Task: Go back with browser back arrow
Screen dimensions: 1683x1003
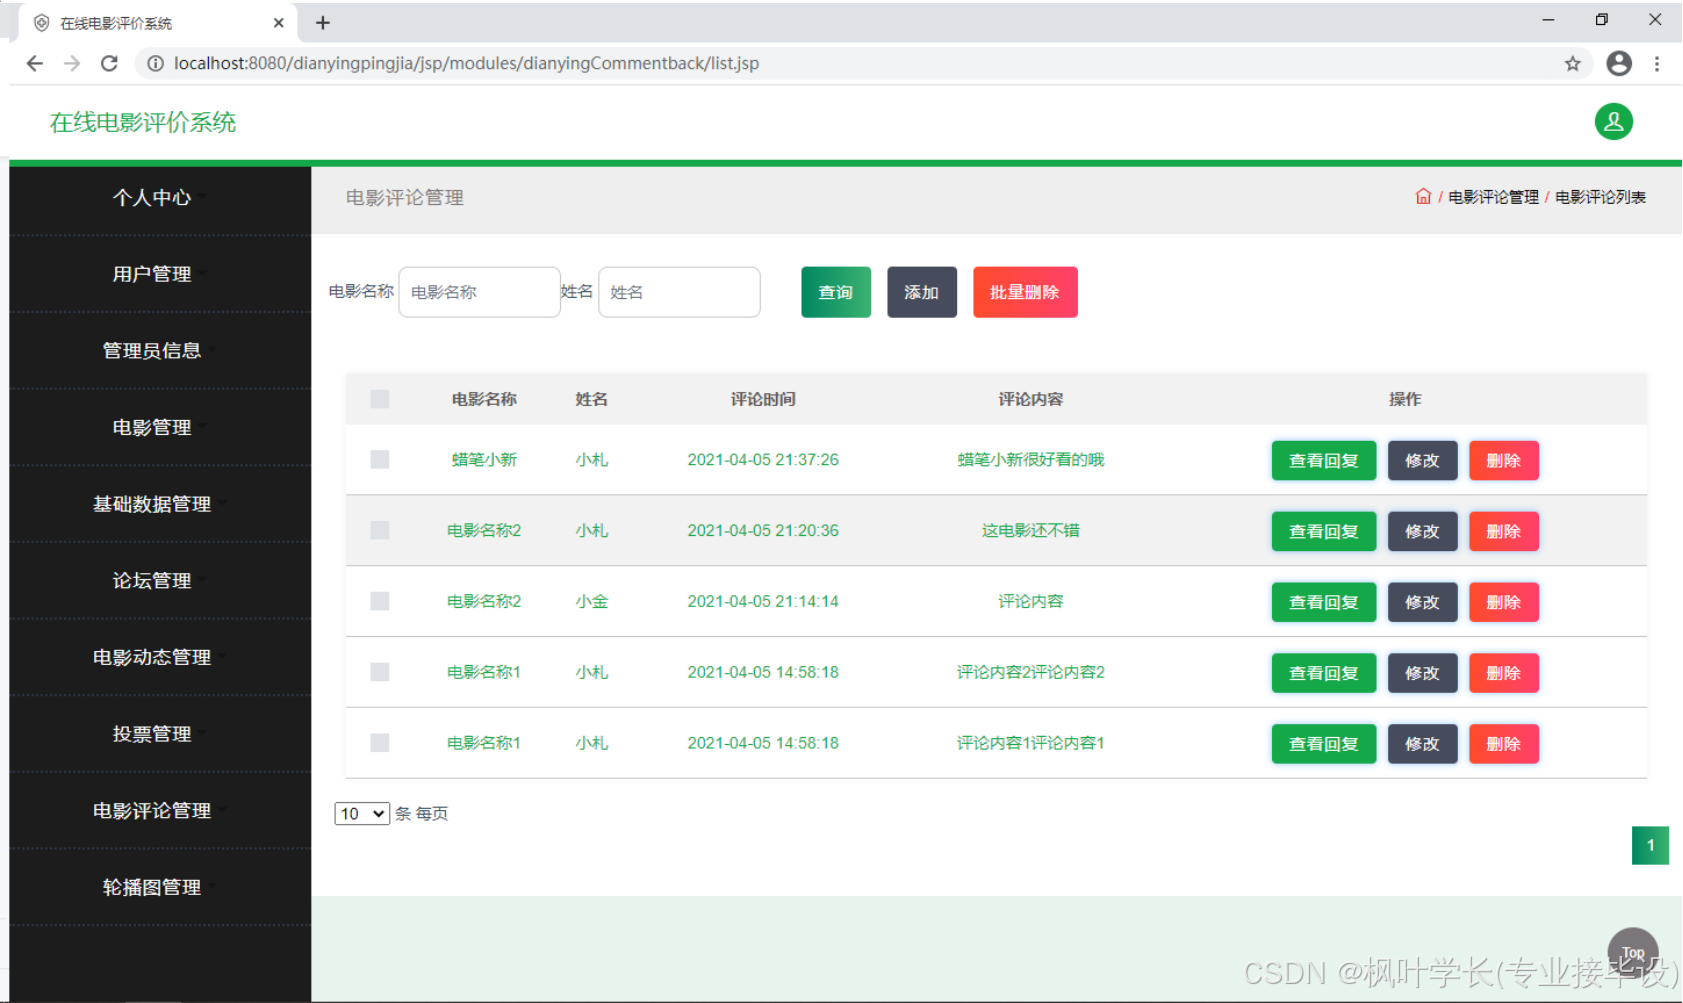Action: click(34, 63)
